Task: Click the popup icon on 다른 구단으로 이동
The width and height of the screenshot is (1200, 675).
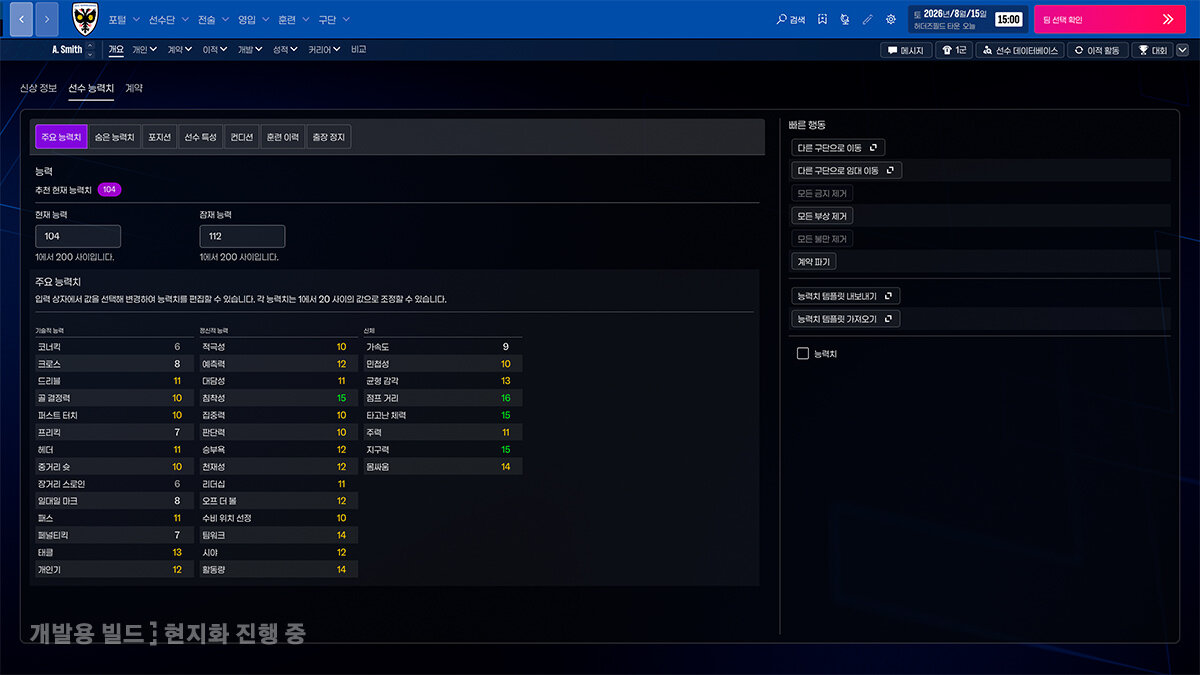Action: click(x=874, y=148)
